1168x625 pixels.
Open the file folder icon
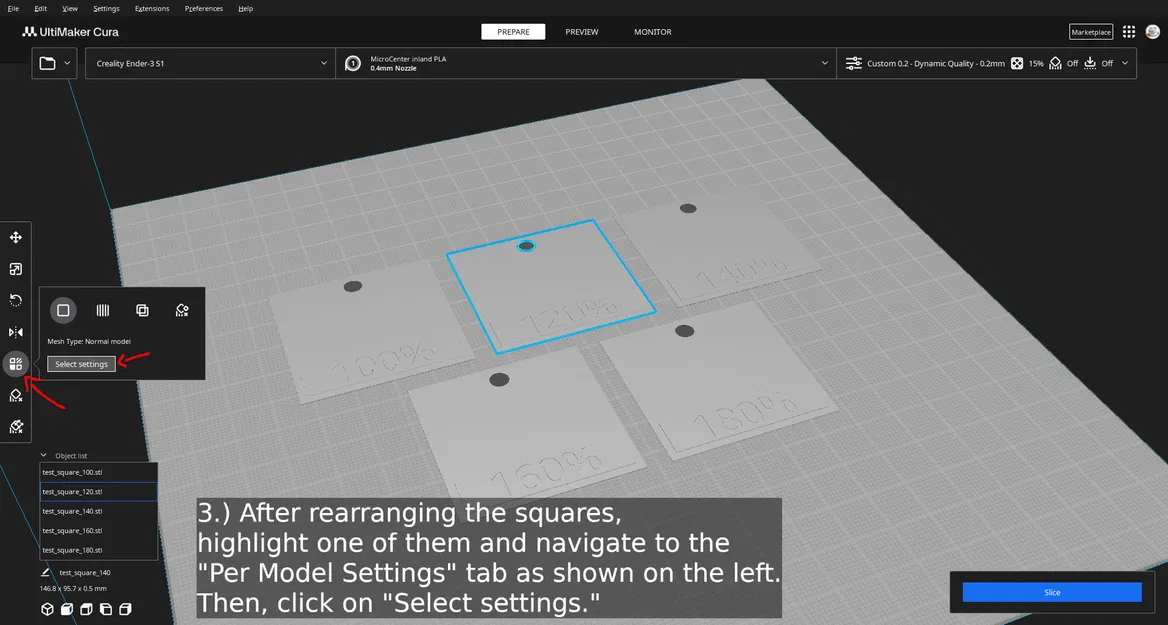pyautogui.click(x=48, y=63)
